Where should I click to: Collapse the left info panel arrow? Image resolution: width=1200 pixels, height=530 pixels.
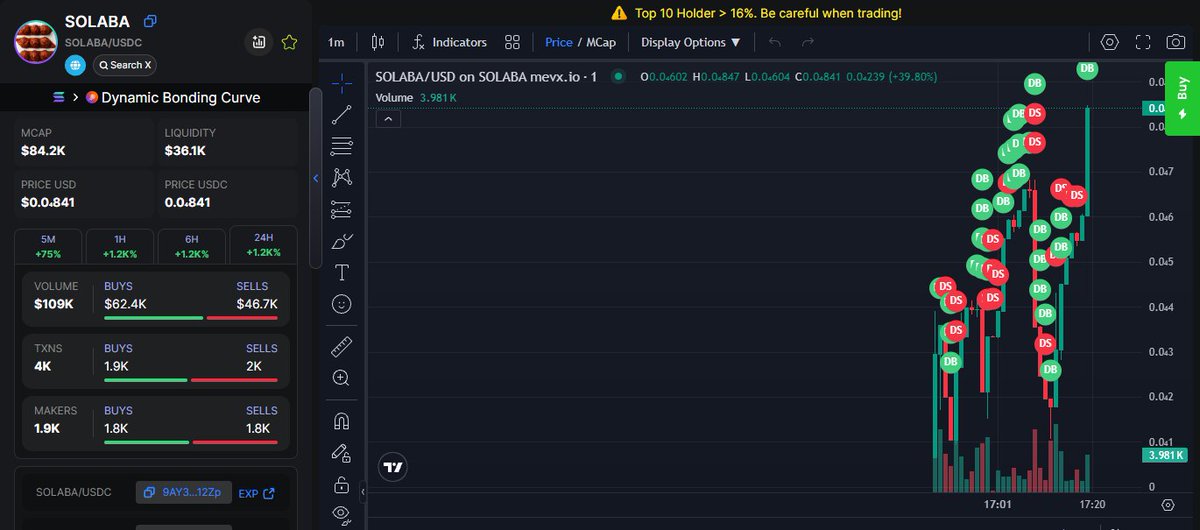[x=316, y=178]
